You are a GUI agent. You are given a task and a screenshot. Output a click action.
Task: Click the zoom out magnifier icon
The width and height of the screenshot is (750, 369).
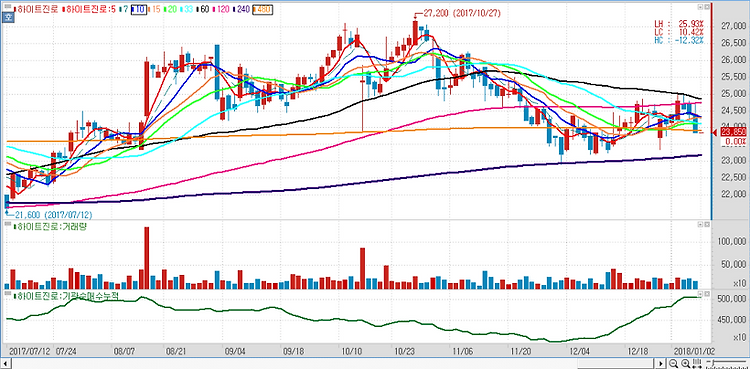pos(673,364)
